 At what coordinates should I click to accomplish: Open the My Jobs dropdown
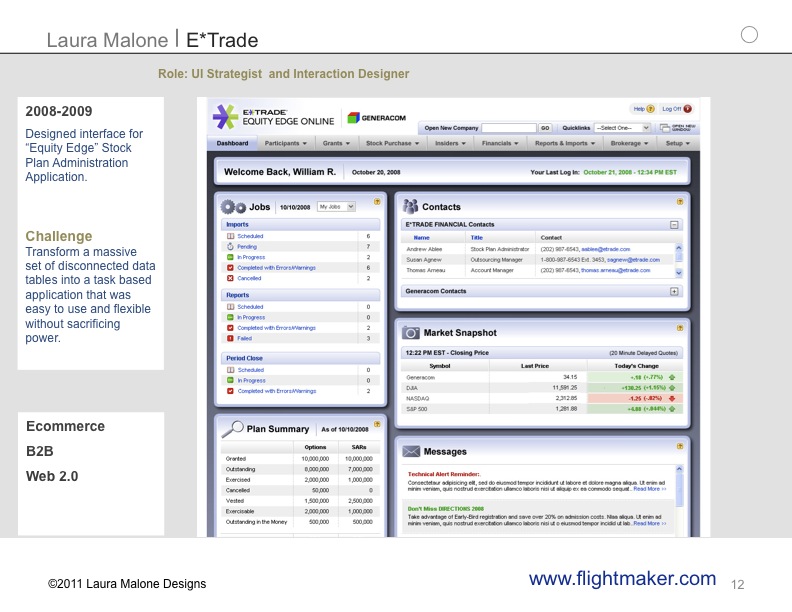[336, 207]
